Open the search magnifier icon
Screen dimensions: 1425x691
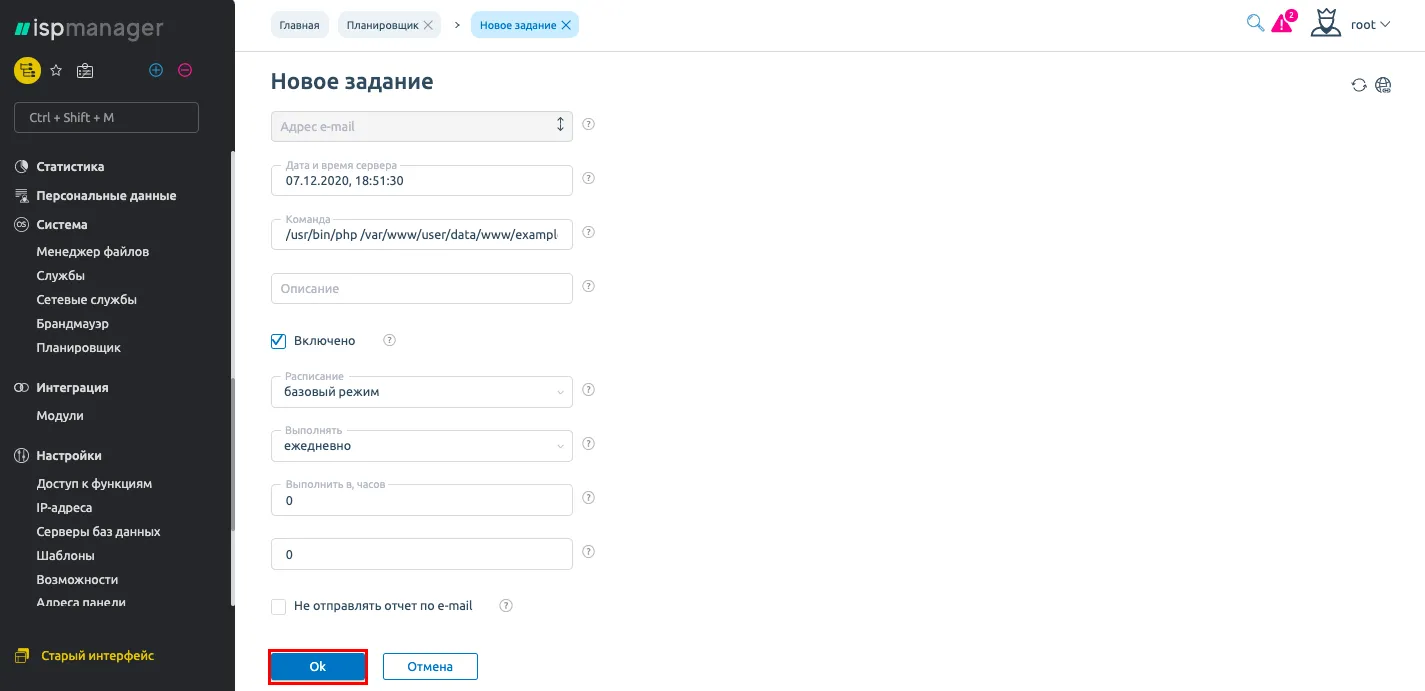(1254, 23)
